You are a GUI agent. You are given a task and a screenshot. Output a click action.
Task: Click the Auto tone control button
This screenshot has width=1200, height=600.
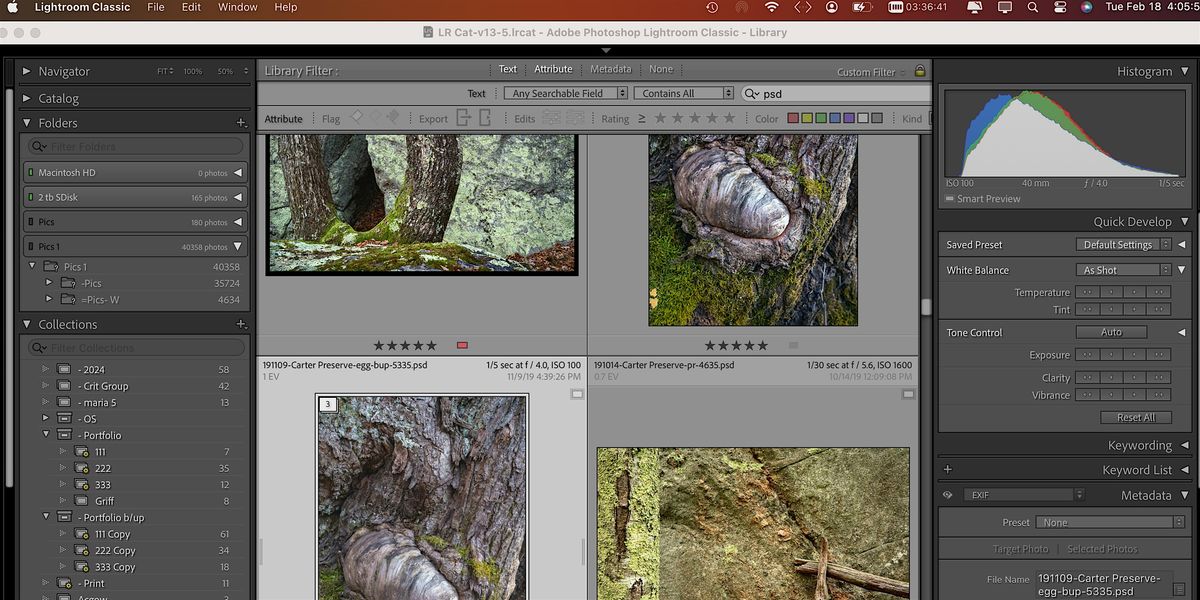1111,332
